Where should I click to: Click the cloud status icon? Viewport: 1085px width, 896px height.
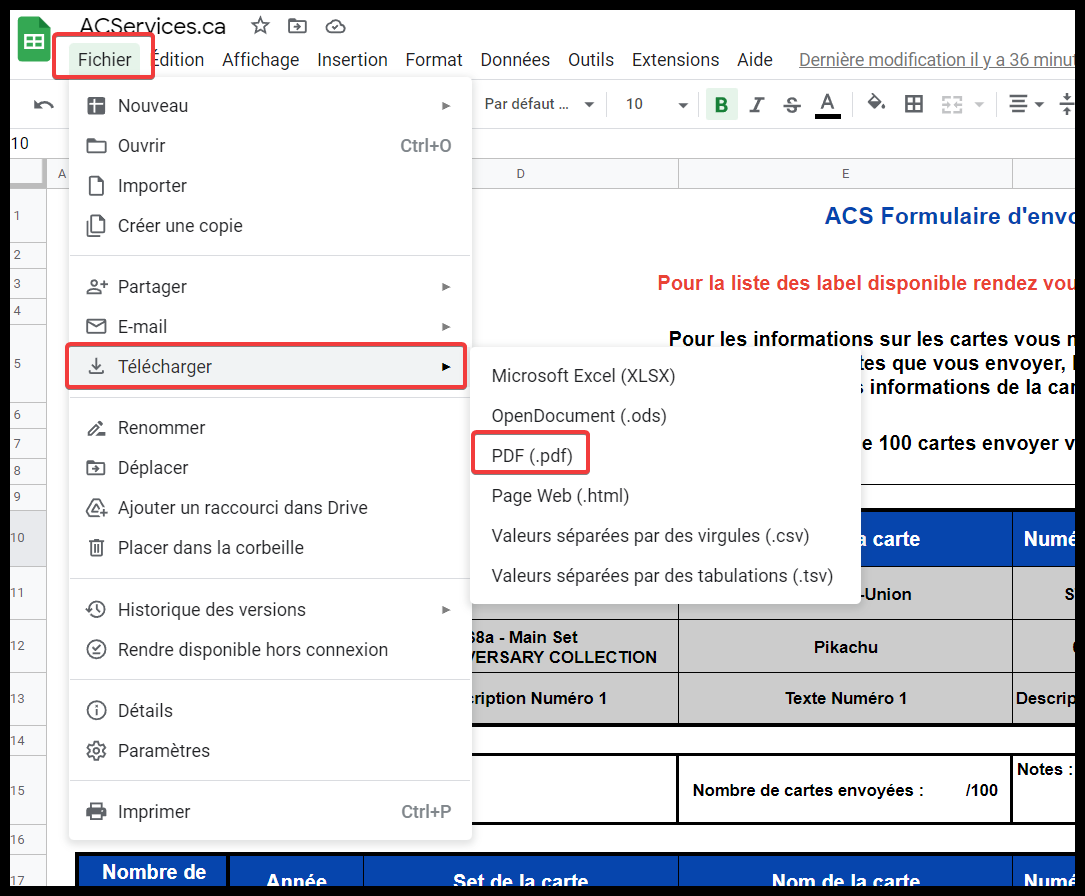point(335,26)
